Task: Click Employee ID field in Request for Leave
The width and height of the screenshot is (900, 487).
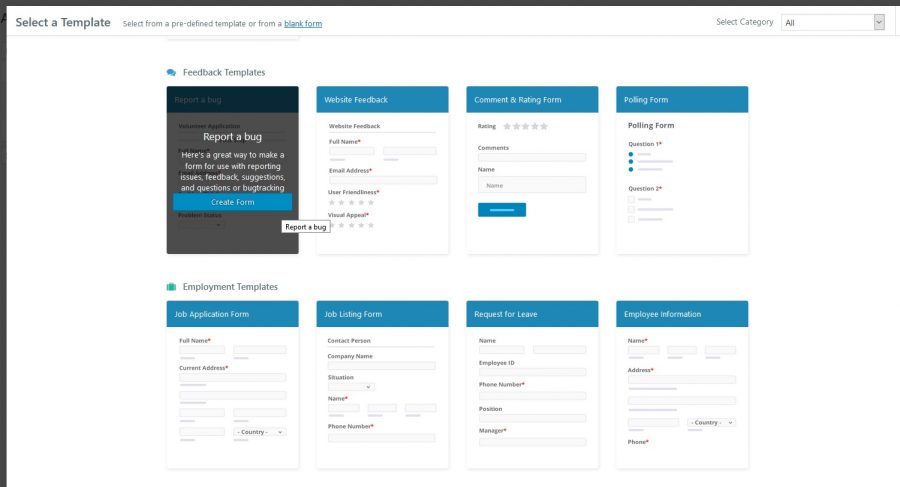Action: (x=533, y=372)
